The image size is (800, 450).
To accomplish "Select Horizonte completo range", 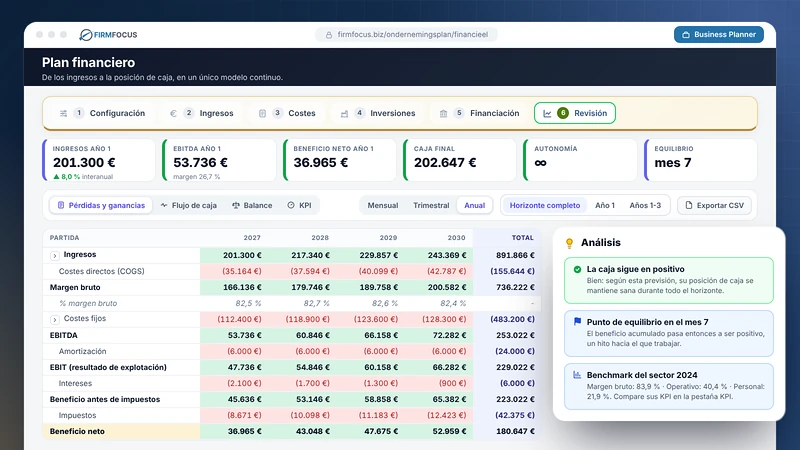I will click(544, 205).
